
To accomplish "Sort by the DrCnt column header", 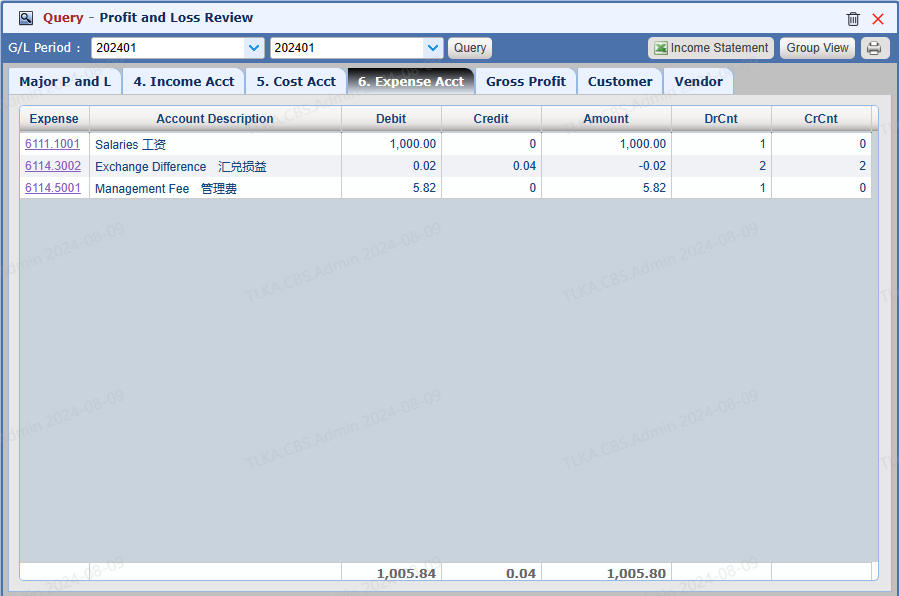I will (721, 119).
